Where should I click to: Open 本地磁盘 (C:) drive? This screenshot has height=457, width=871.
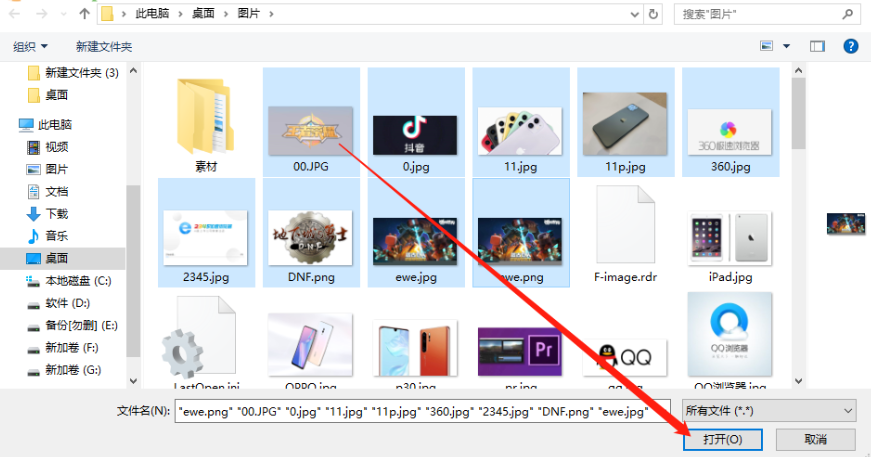[69, 281]
